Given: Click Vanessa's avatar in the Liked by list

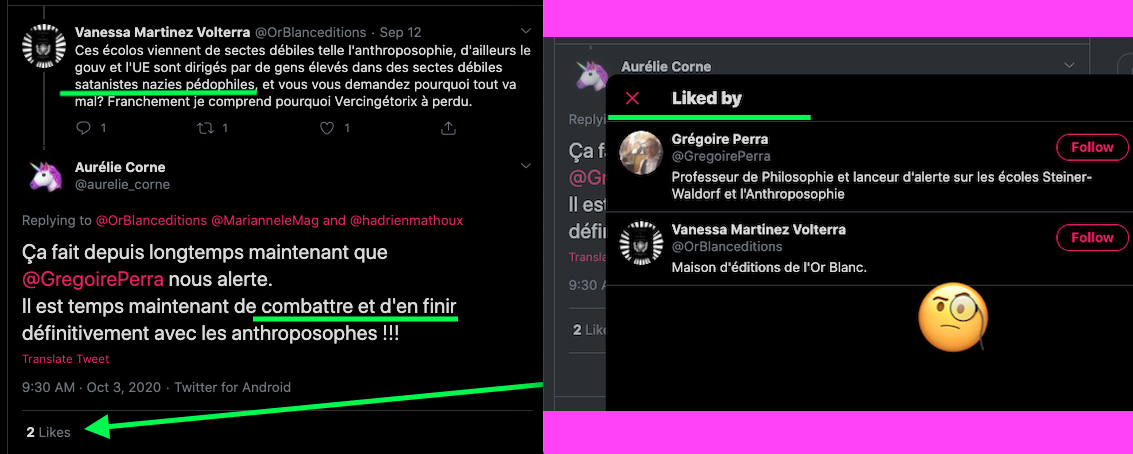Looking at the screenshot, I should point(642,244).
